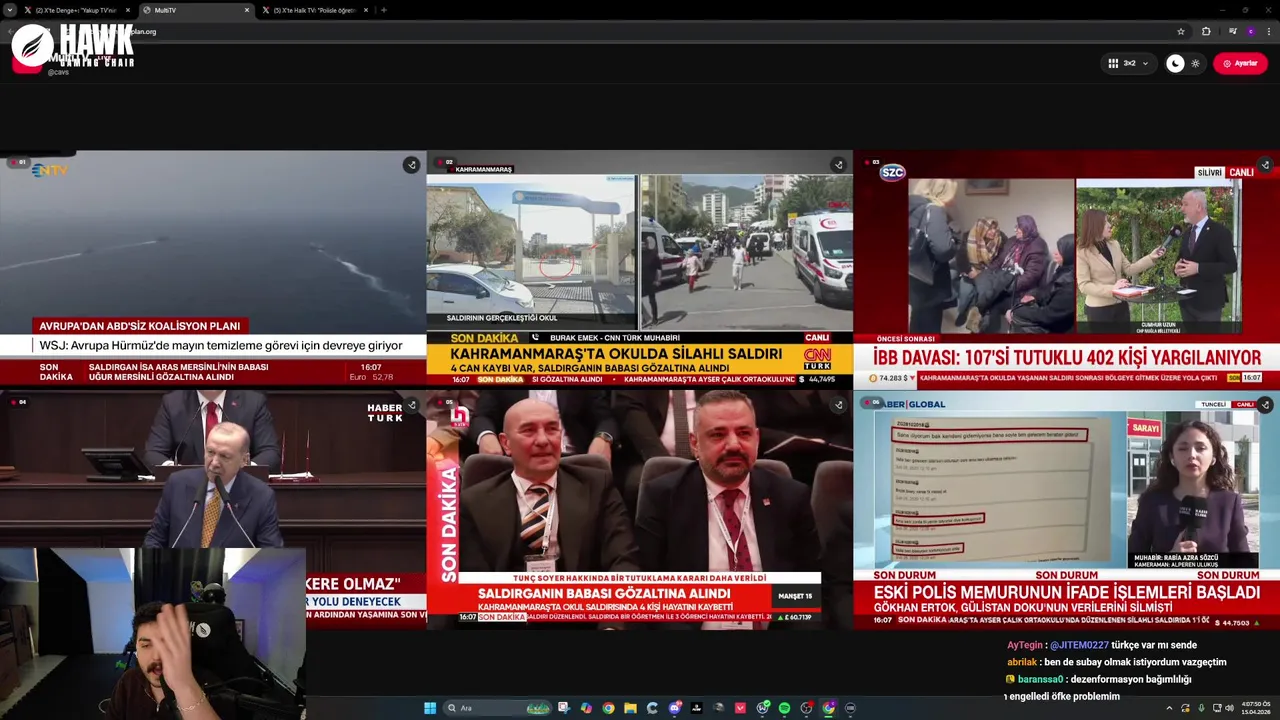This screenshot has width=1280, height=720.
Task: Click the taskbar search box Ara
Action: pyautogui.click(x=497, y=708)
